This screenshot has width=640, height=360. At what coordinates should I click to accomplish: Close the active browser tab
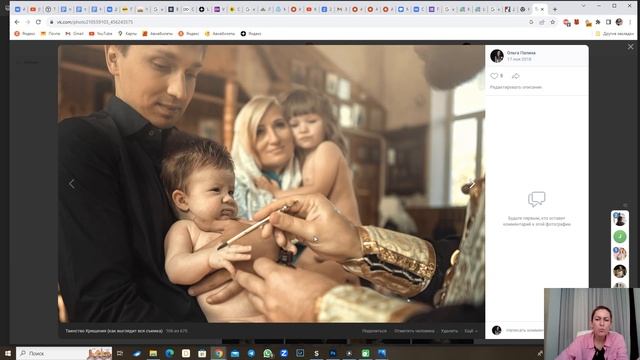pos(542,9)
